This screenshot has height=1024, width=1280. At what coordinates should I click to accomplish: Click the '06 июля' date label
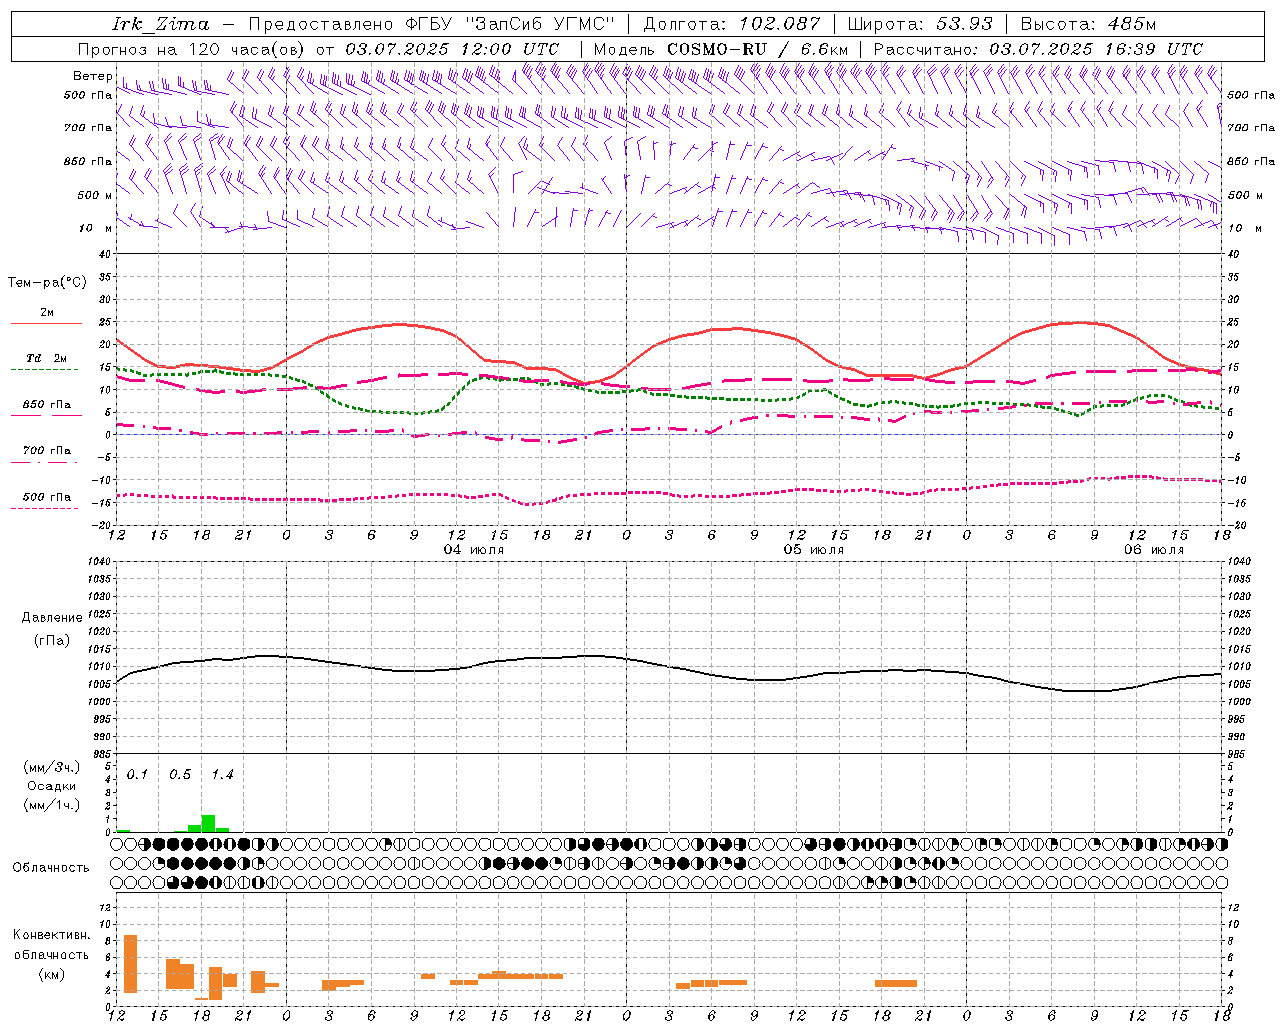(x=1153, y=550)
